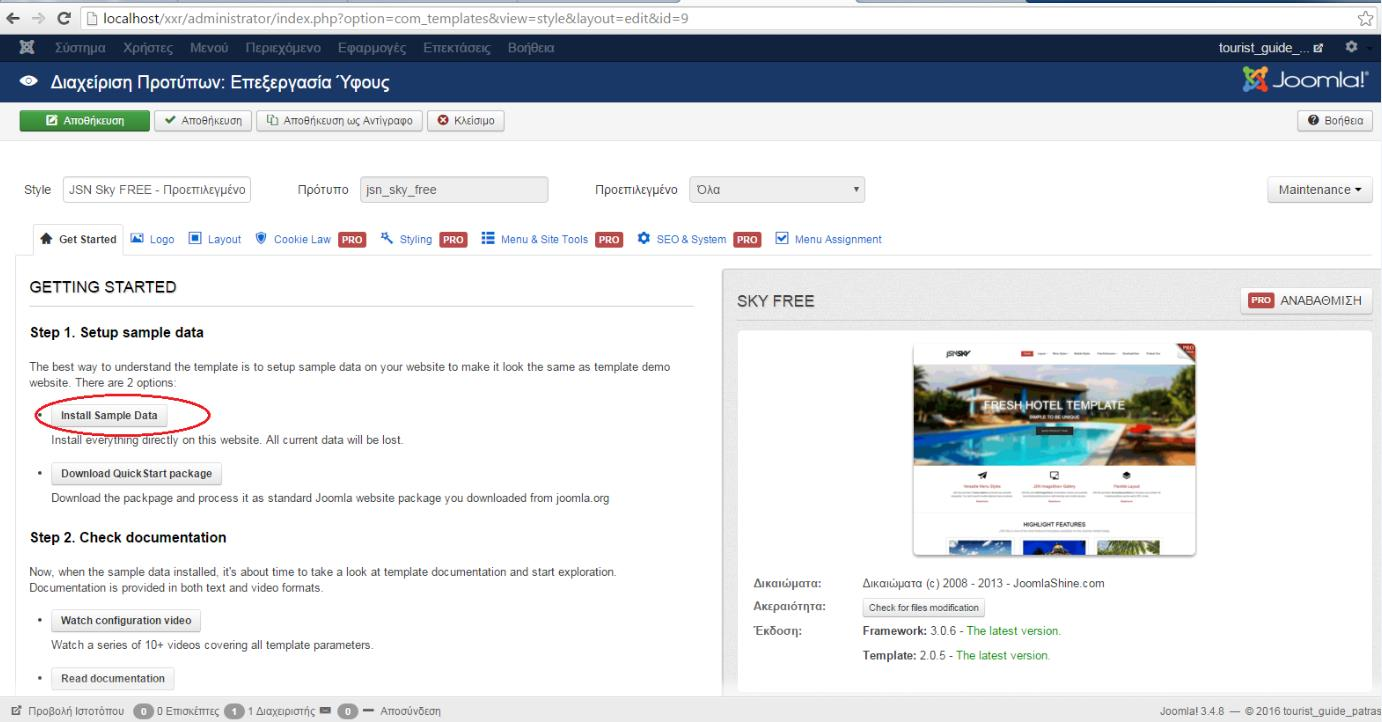Click the administrators count badge in status bar
The width and height of the screenshot is (1382, 722).
(x=235, y=711)
